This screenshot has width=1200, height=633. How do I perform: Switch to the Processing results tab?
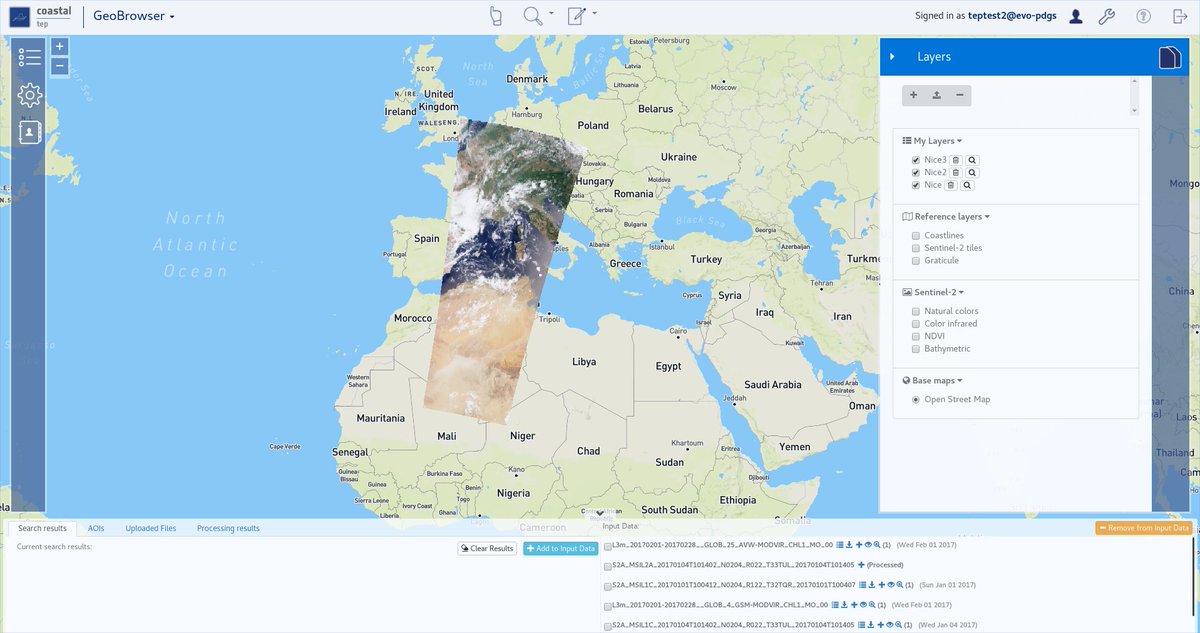click(x=228, y=528)
